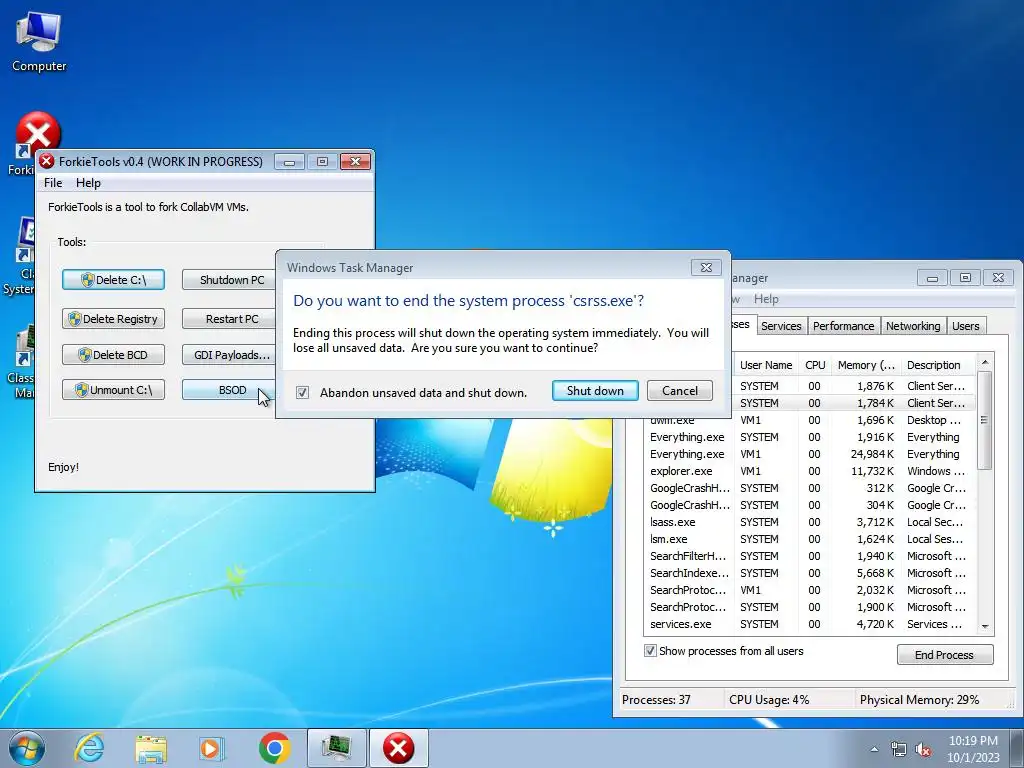The image size is (1024, 768).
Task: Switch to Services tab
Action: coord(781,326)
